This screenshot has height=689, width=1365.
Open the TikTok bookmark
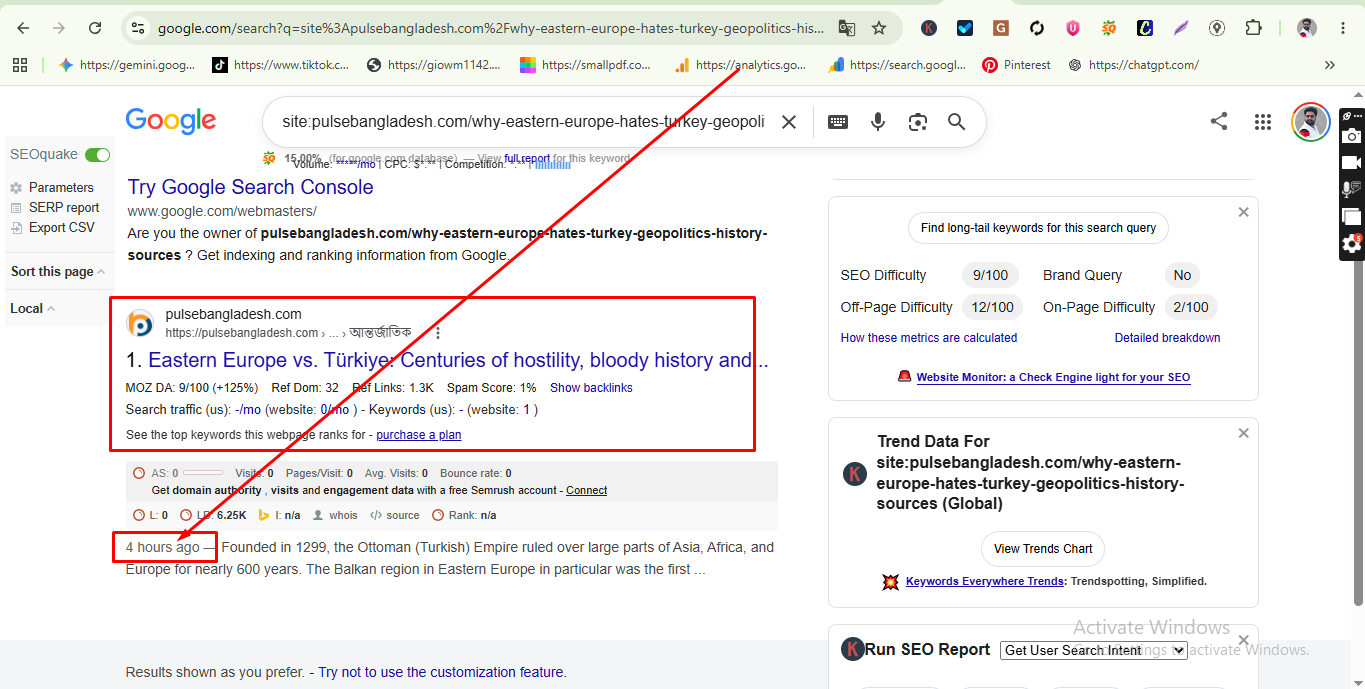tap(281, 65)
